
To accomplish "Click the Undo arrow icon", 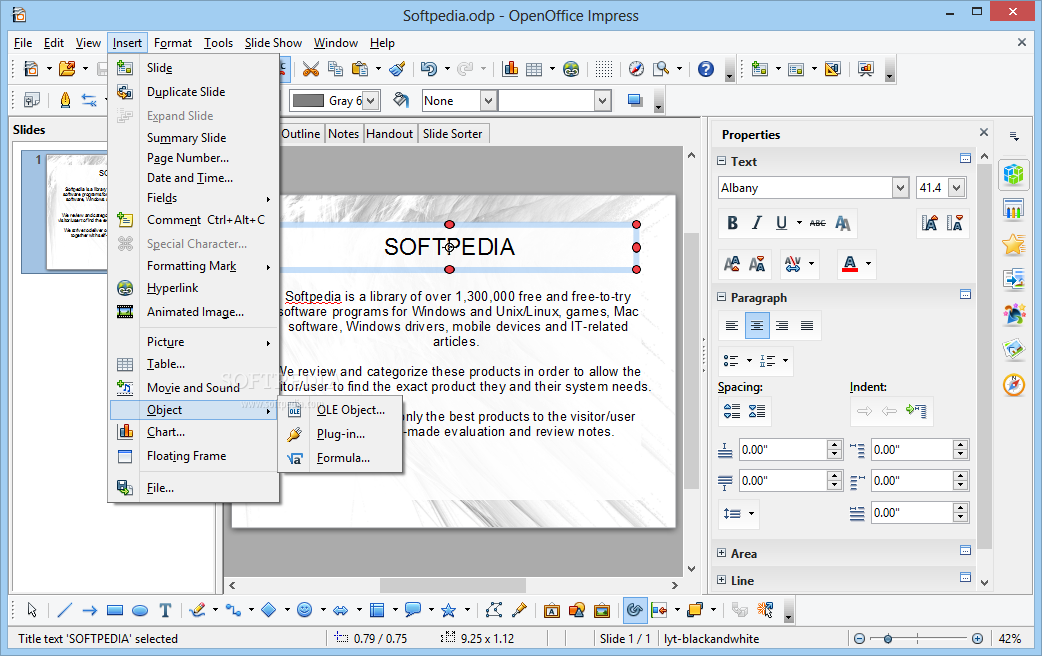I will [429, 68].
